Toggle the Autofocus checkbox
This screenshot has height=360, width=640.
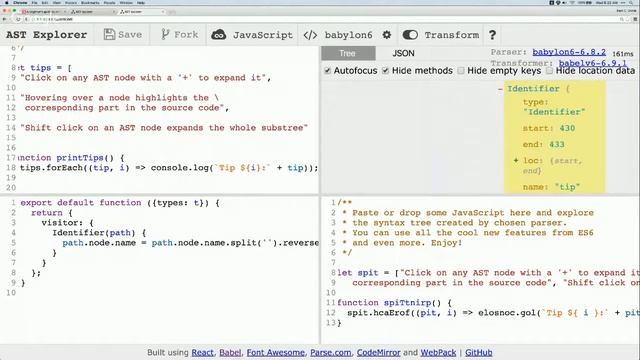[x=327, y=71]
